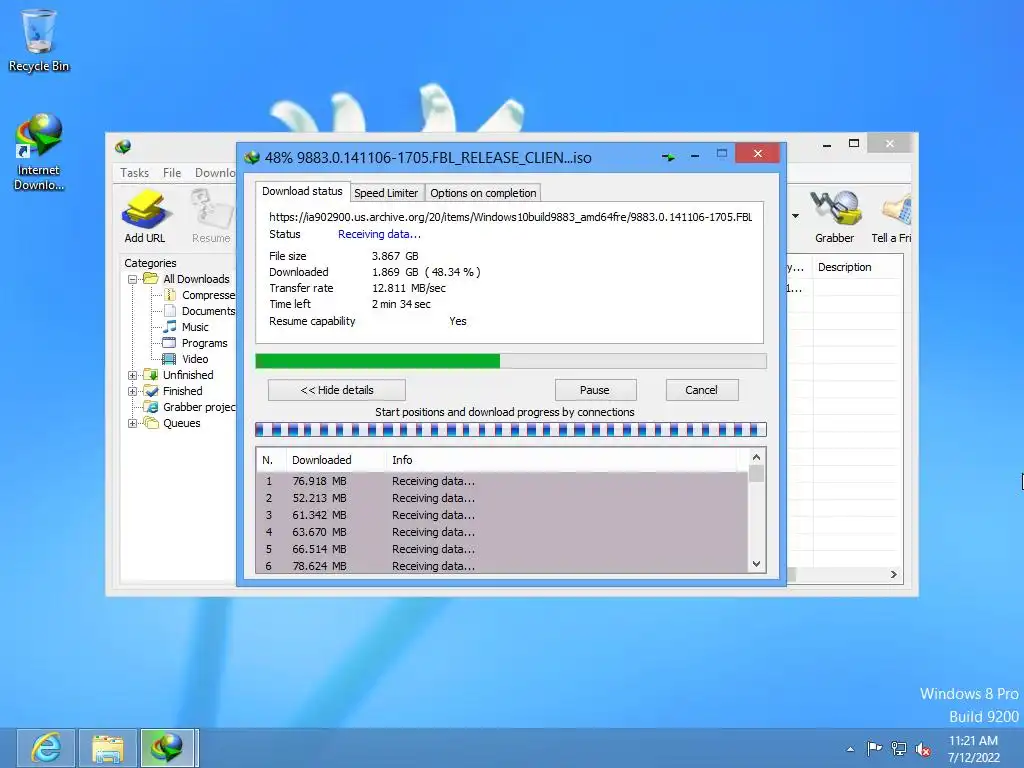Open File Explorer from the taskbar

tap(108, 748)
